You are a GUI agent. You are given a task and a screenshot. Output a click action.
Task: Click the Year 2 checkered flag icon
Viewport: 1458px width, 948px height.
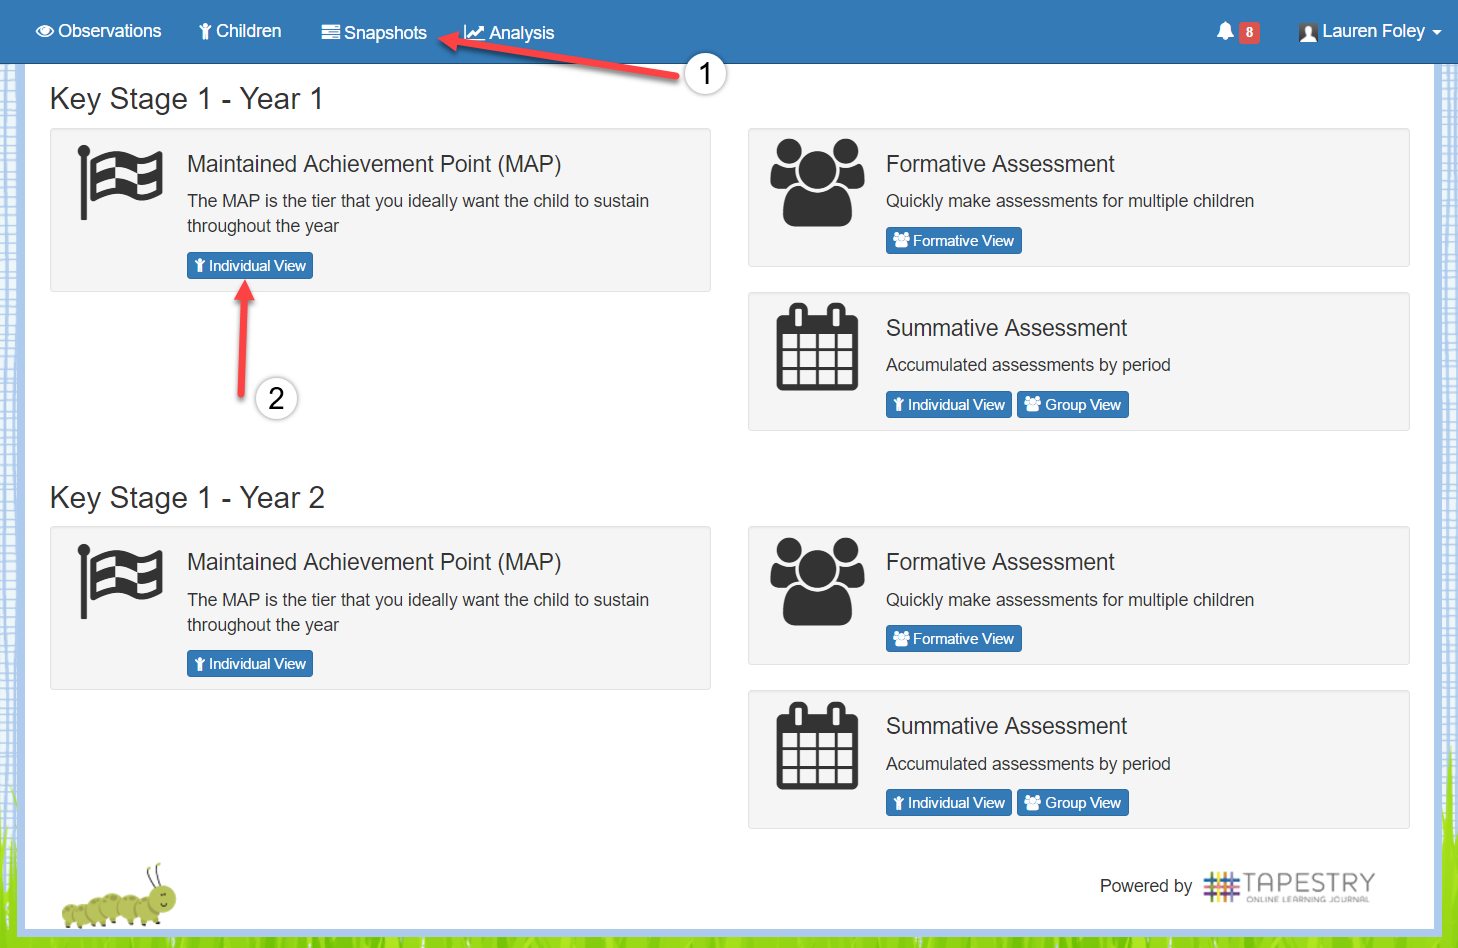pos(120,581)
